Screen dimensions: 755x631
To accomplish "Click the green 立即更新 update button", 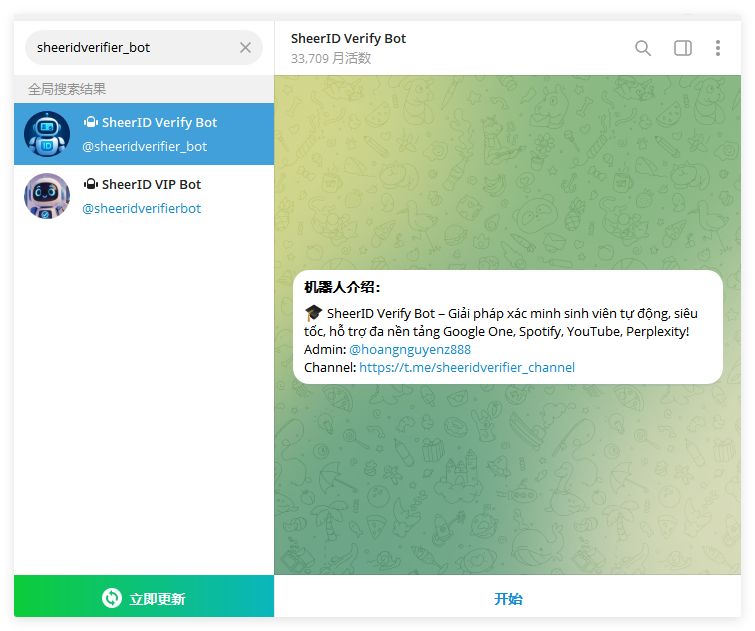I will tap(144, 596).
